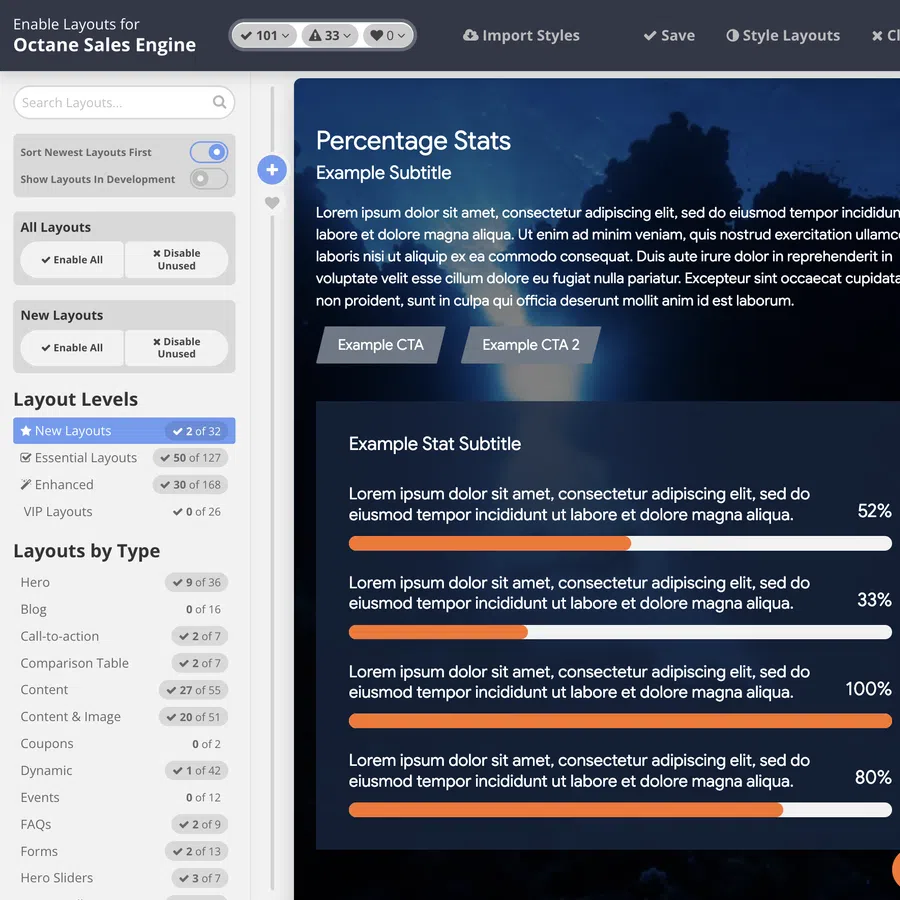Open the Dynamic layout type
This screenshot has width=900, height=900.
click(46, 770)
